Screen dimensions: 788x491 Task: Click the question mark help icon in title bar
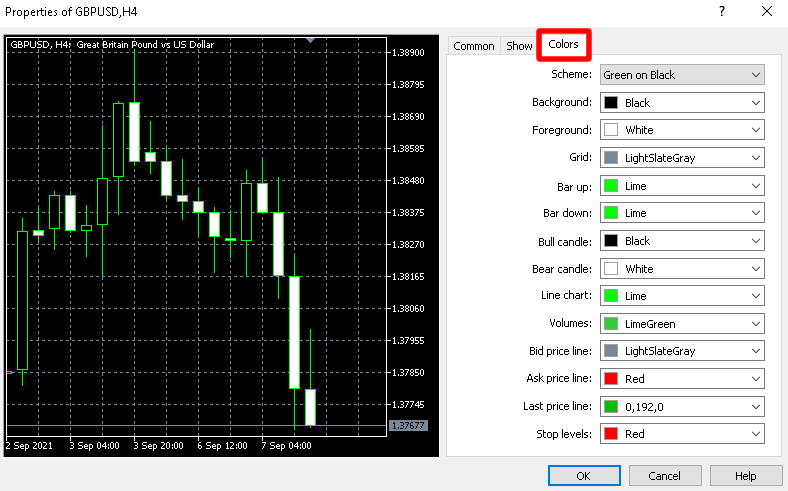(722, 12)
